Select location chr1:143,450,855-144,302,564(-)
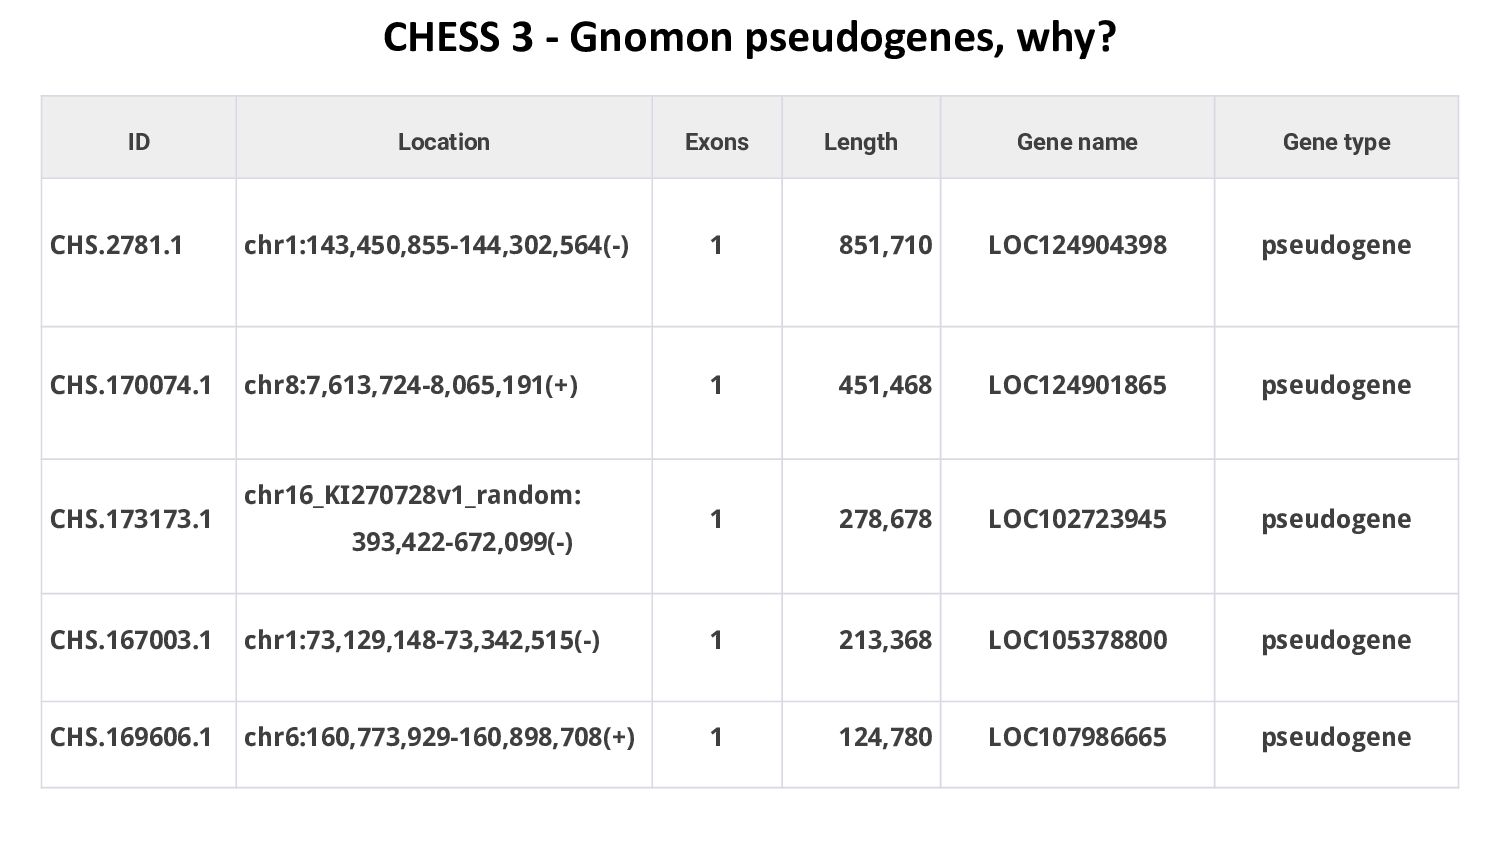1500x844 pixels. click(x=437, y=245)
